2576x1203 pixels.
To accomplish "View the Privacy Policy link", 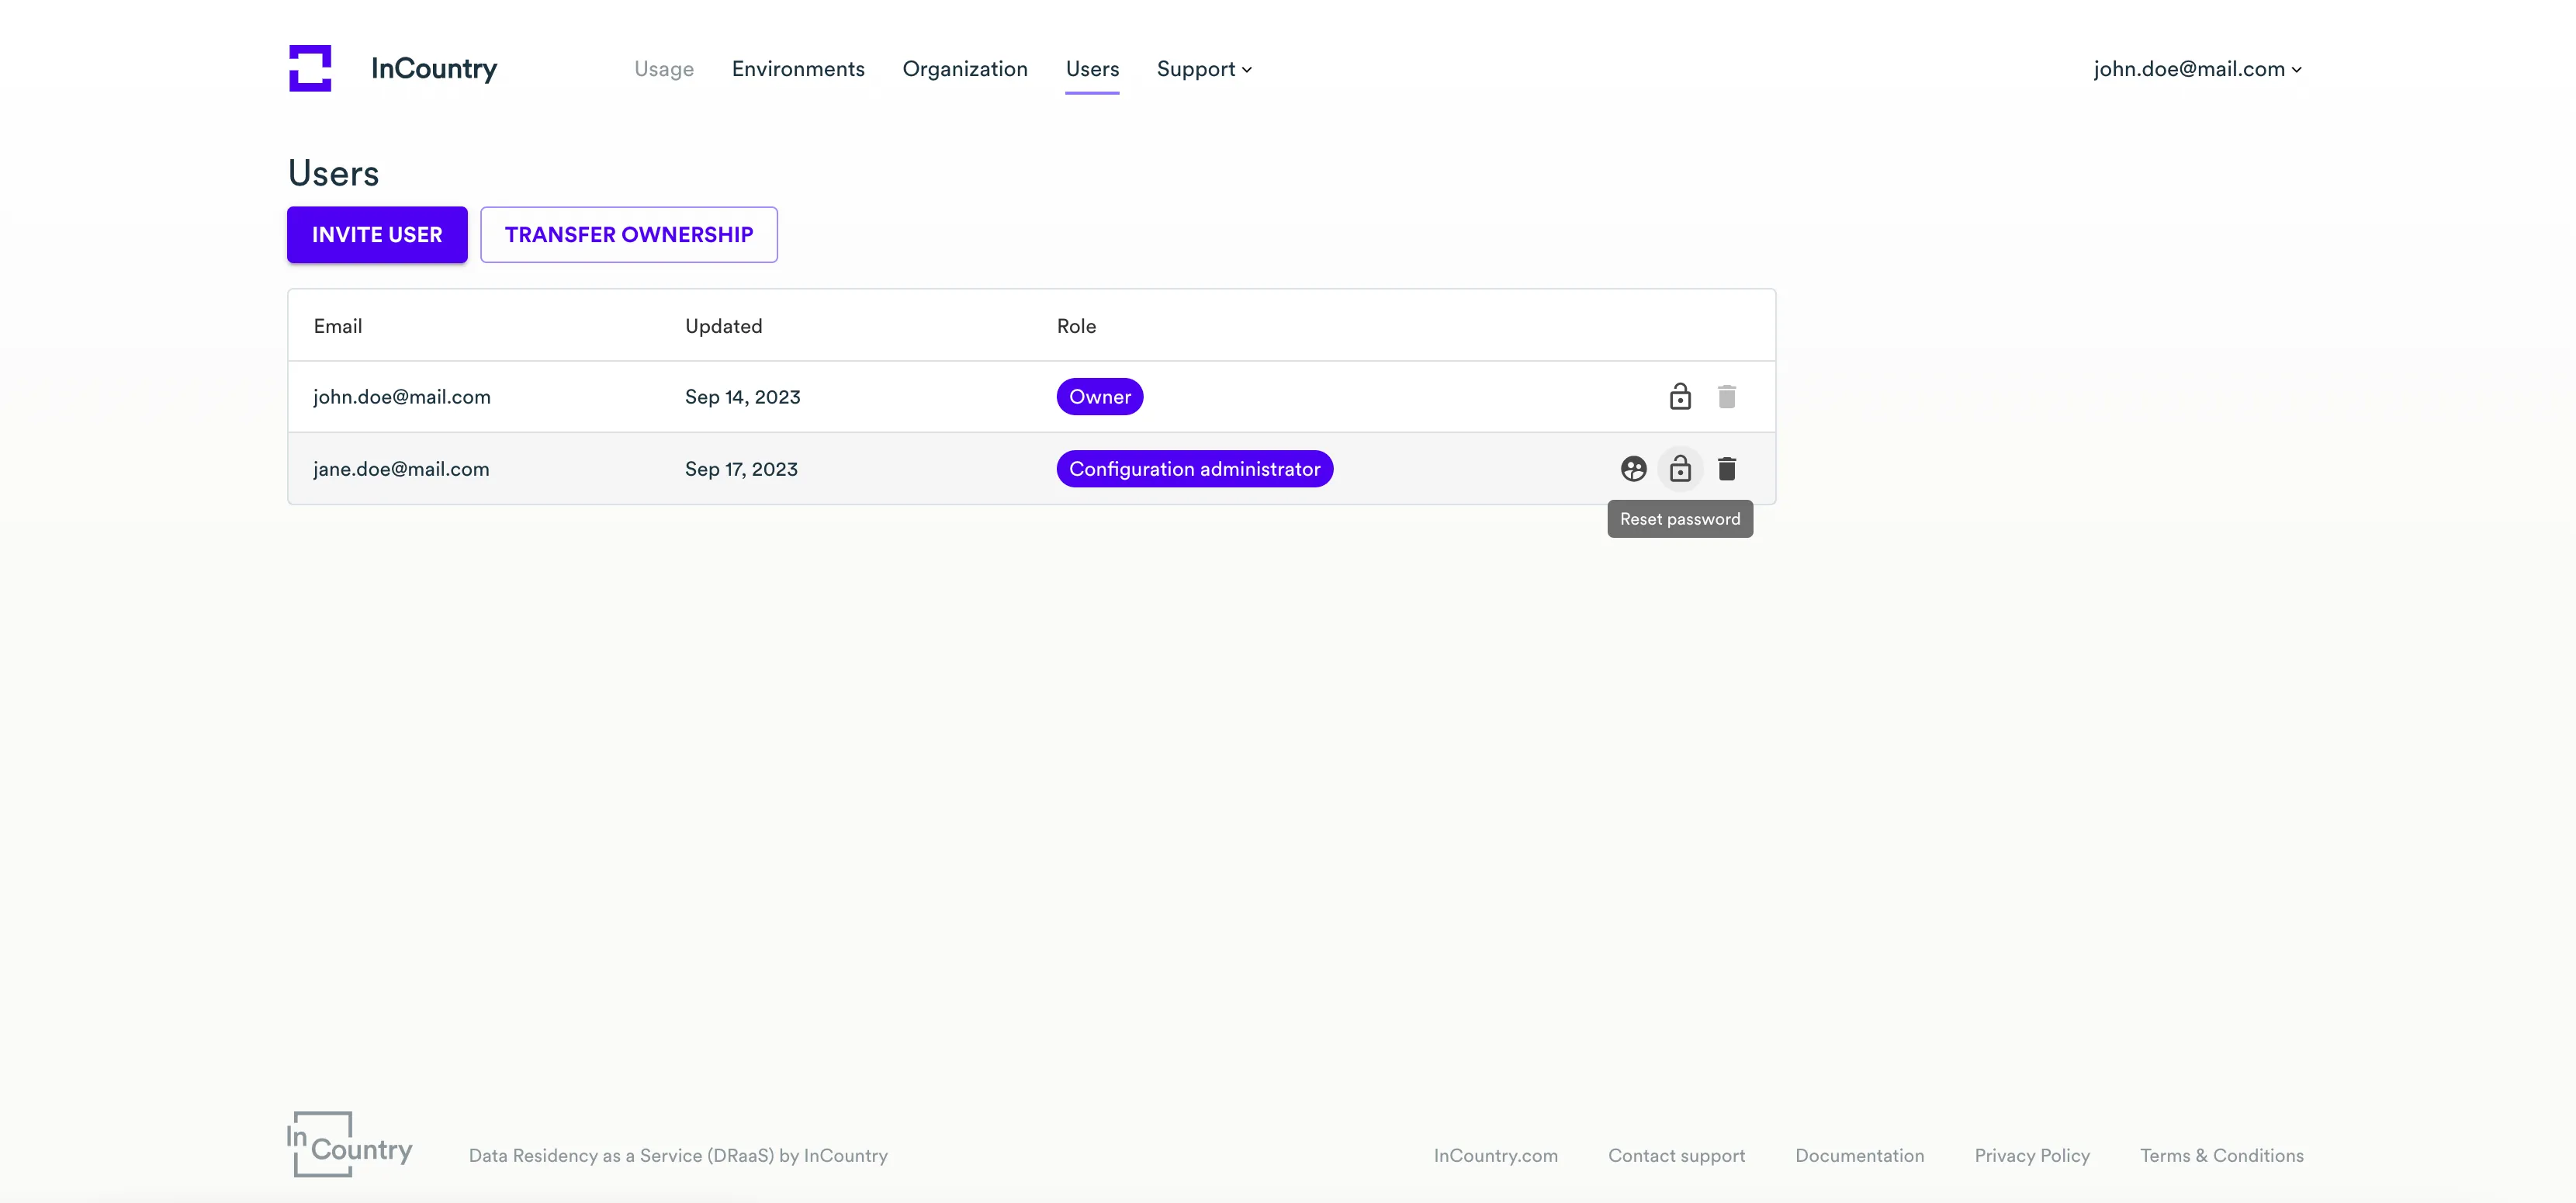I will (x=2032, y=1155).
